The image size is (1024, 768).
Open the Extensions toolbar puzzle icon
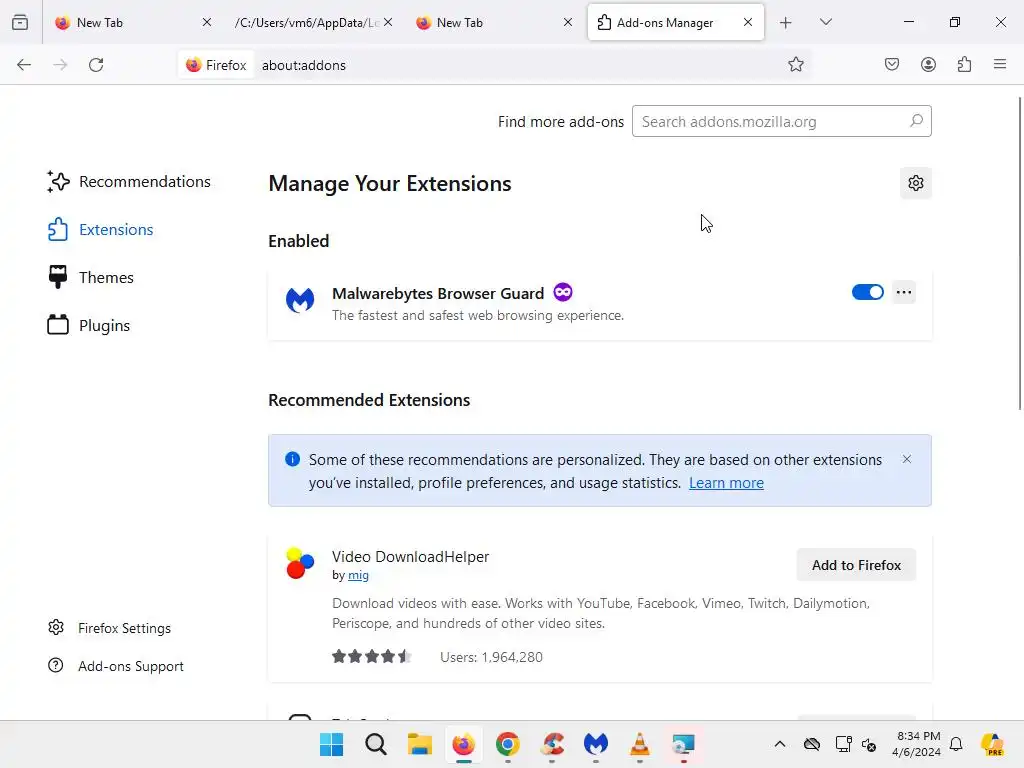click(x=964, y=64)
